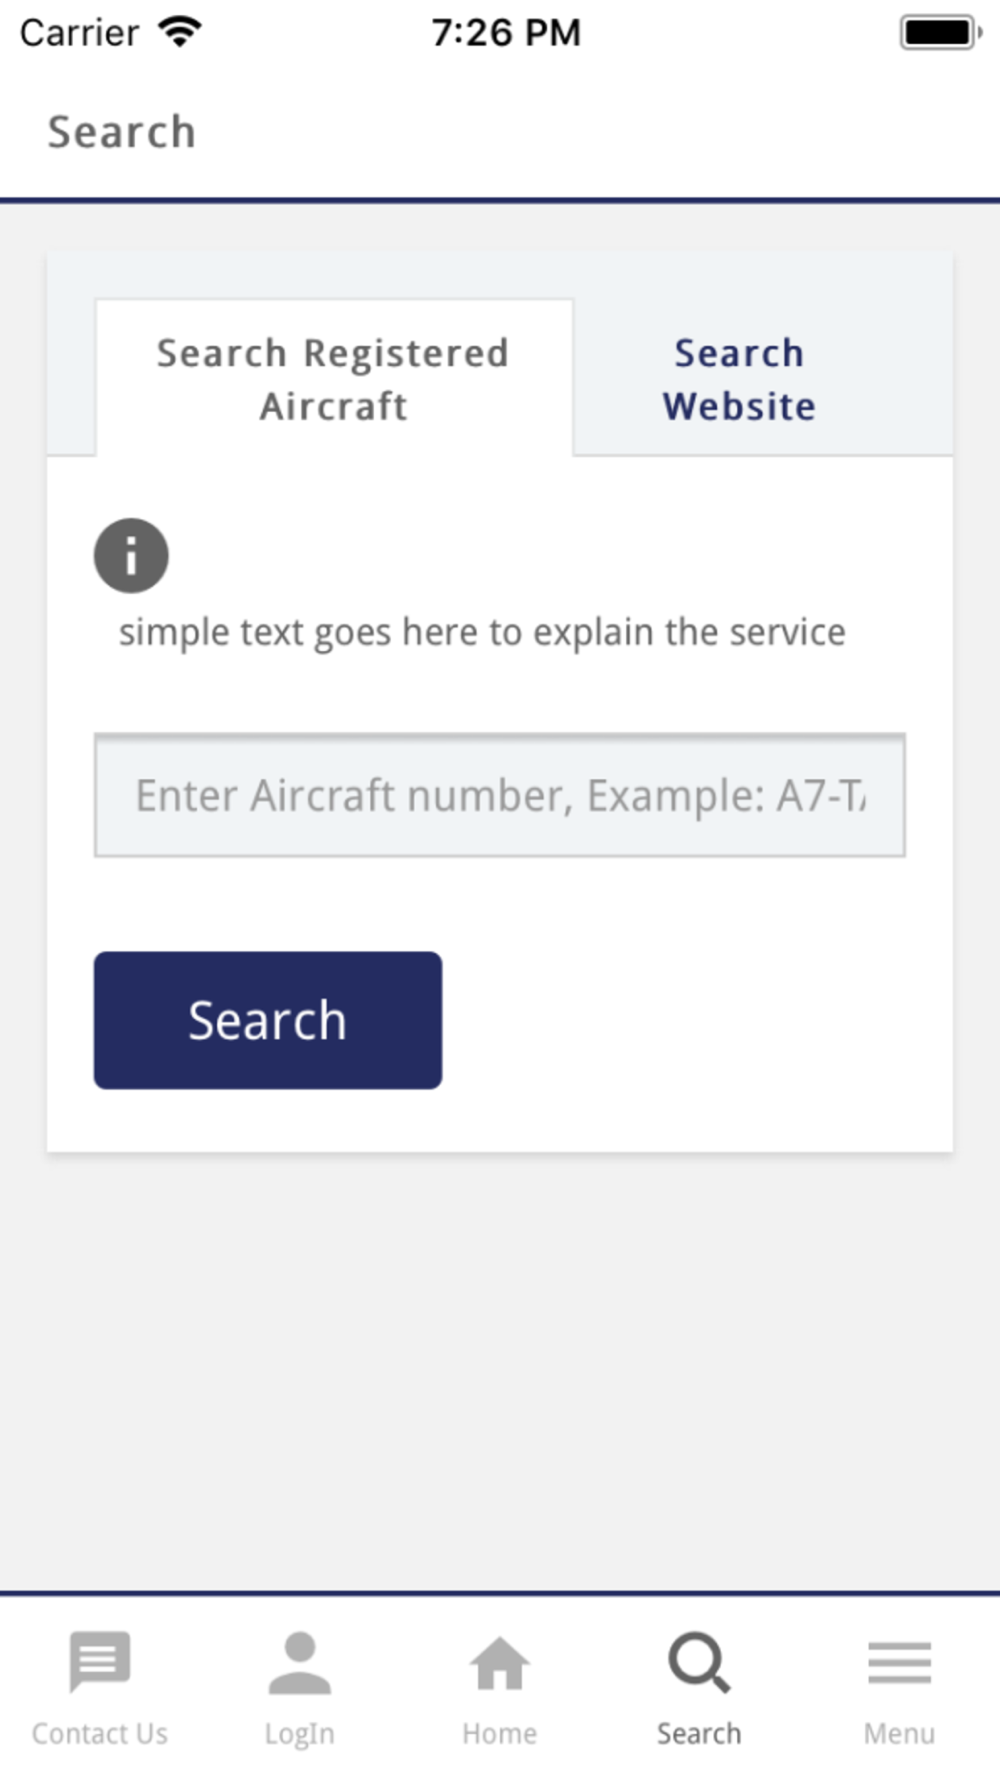Tap the Menu text label
The height and width of the screenshot is (1778, 1000).
pos(899,1733)
